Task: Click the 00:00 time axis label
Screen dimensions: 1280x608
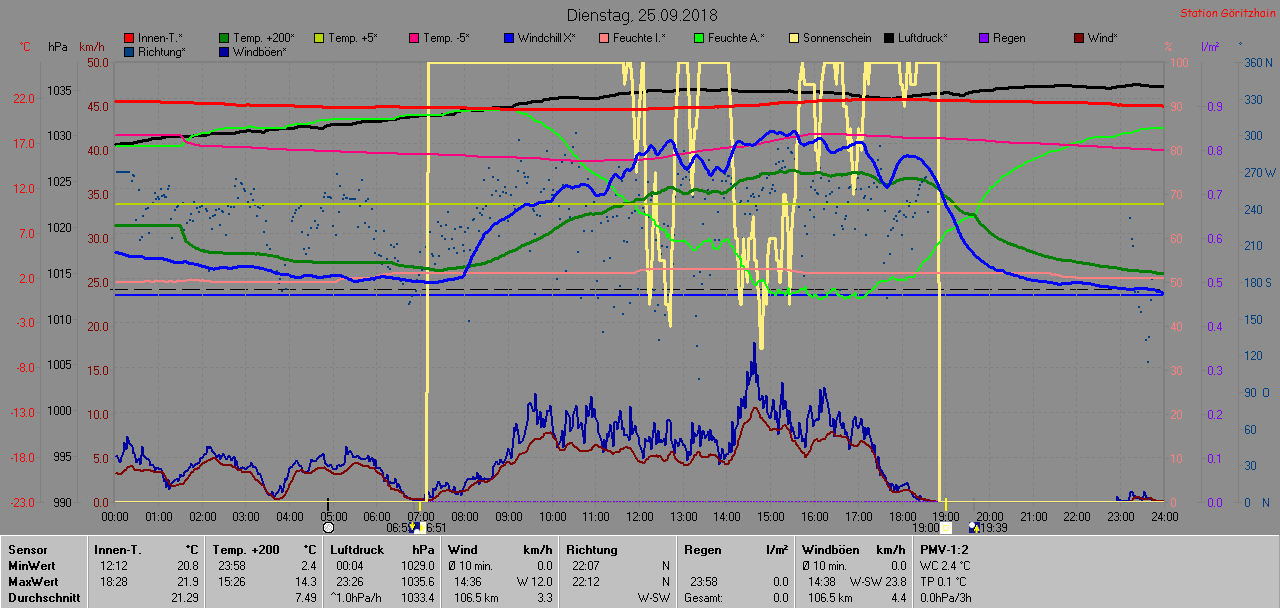Action: coord(115,516)
